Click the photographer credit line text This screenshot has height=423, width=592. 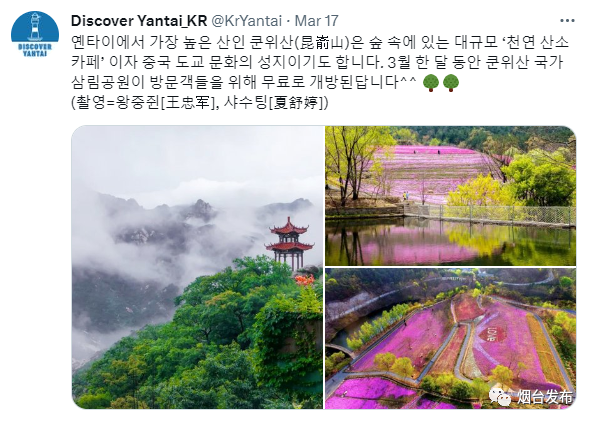coord(199,102)
